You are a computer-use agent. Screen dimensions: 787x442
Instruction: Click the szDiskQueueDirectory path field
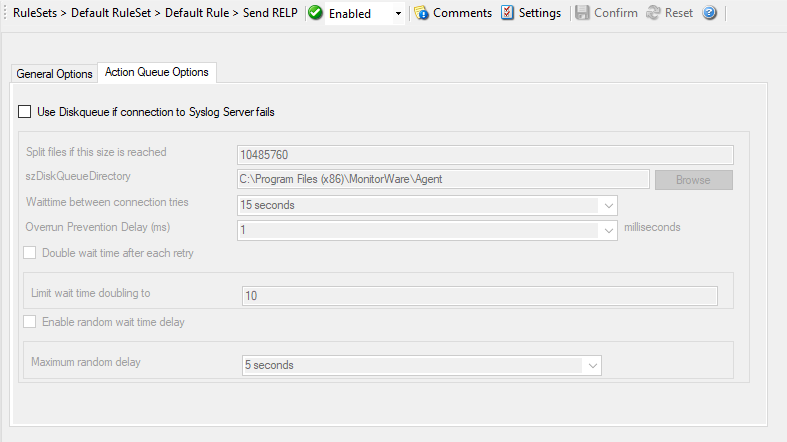(442, 180)
